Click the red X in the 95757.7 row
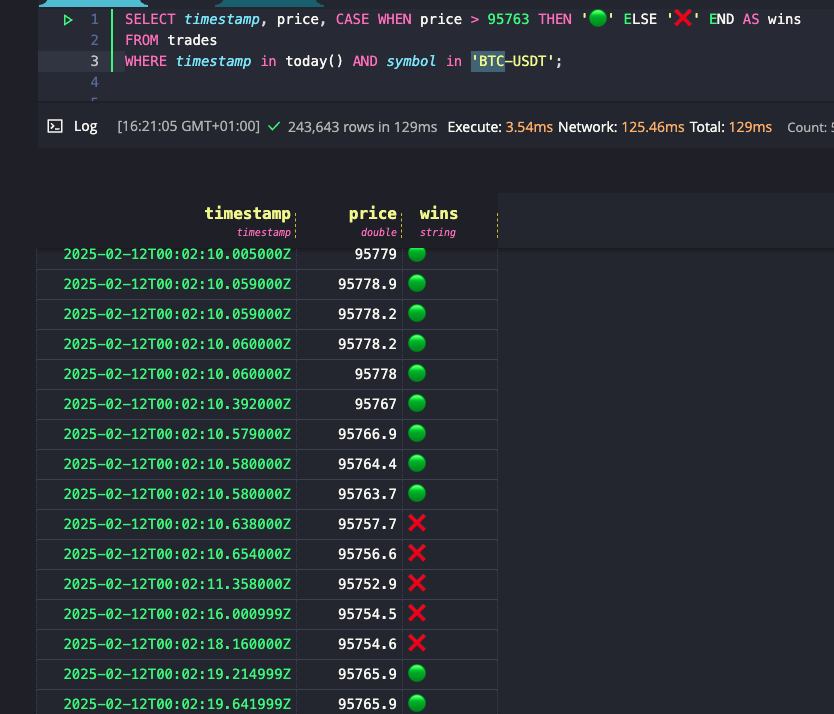Screen dimensions: 834x714 pos(417,524)
